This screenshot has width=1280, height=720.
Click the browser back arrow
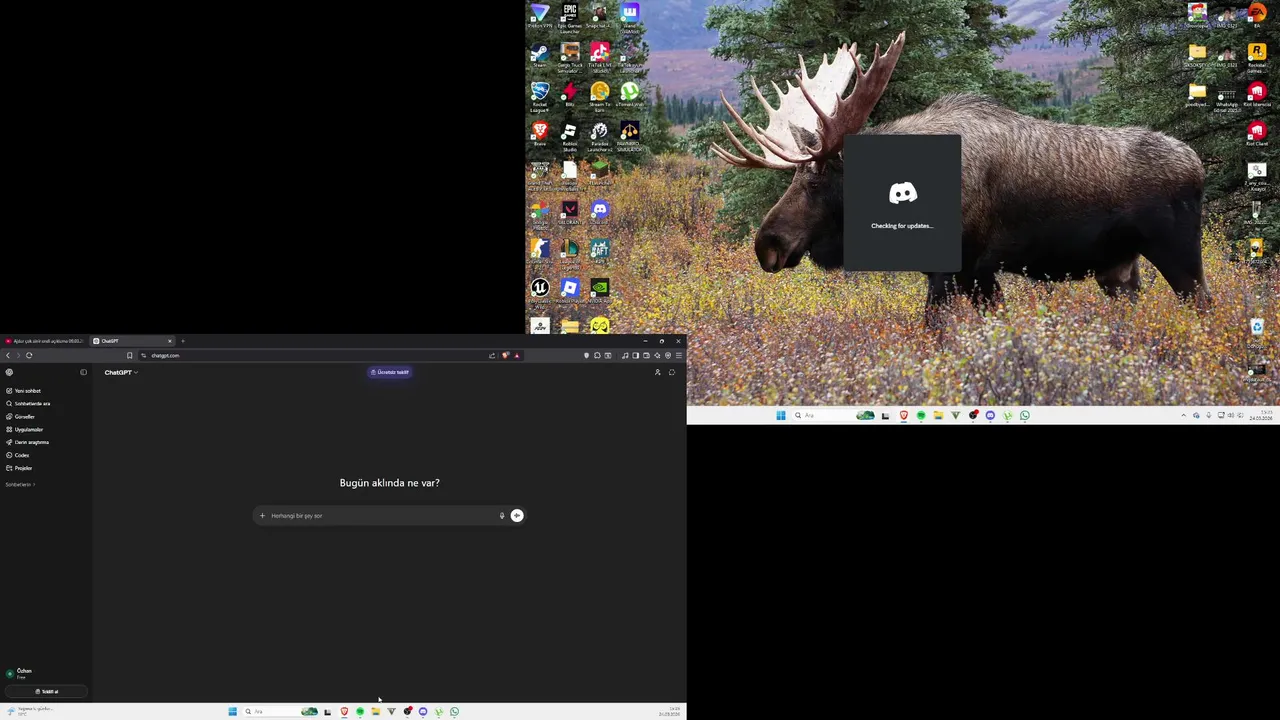pyautogui.click(x=8, y=355)
